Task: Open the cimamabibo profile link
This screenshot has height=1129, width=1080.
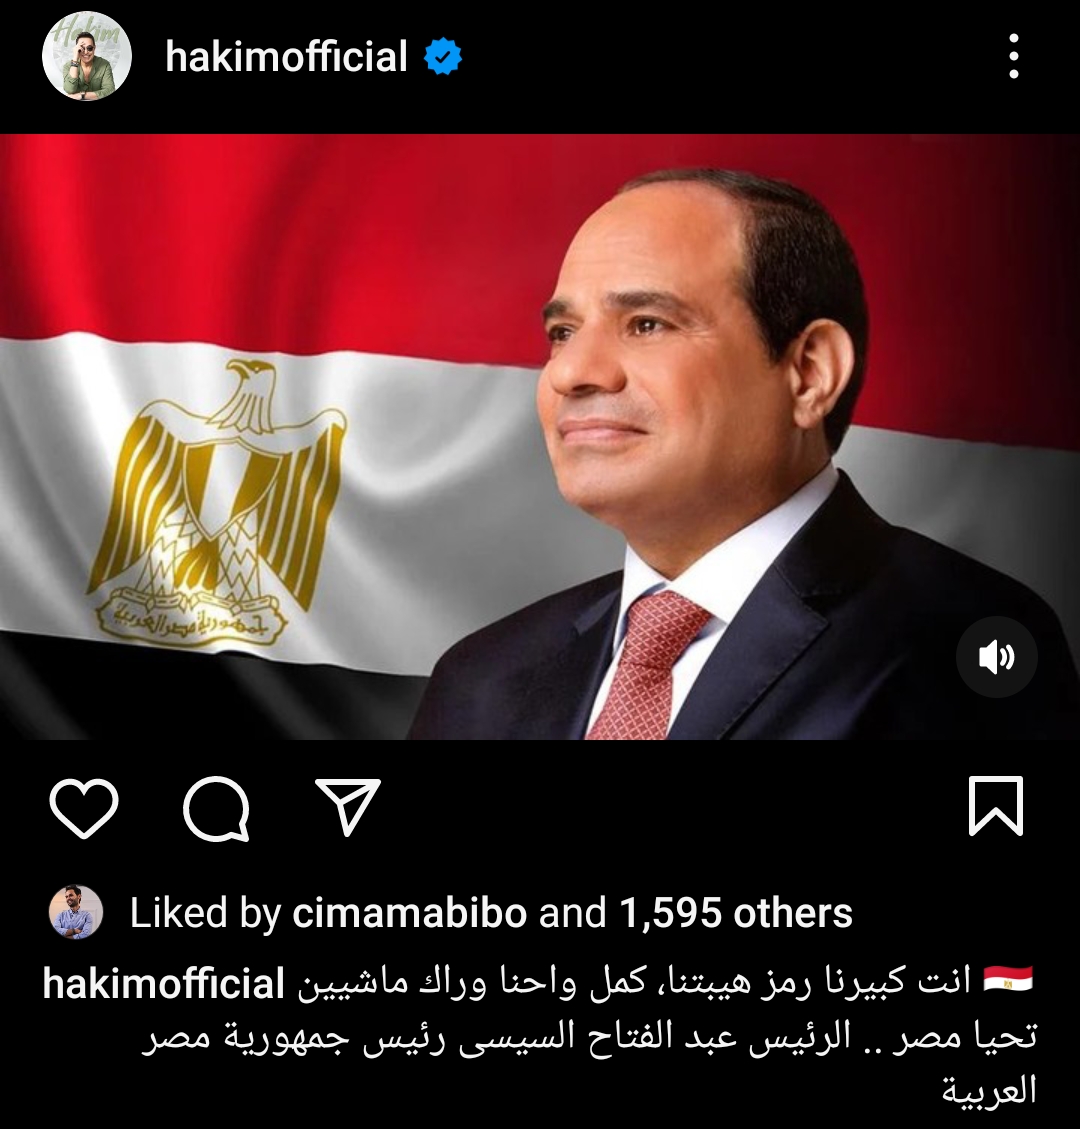Action: click(410, 913)
